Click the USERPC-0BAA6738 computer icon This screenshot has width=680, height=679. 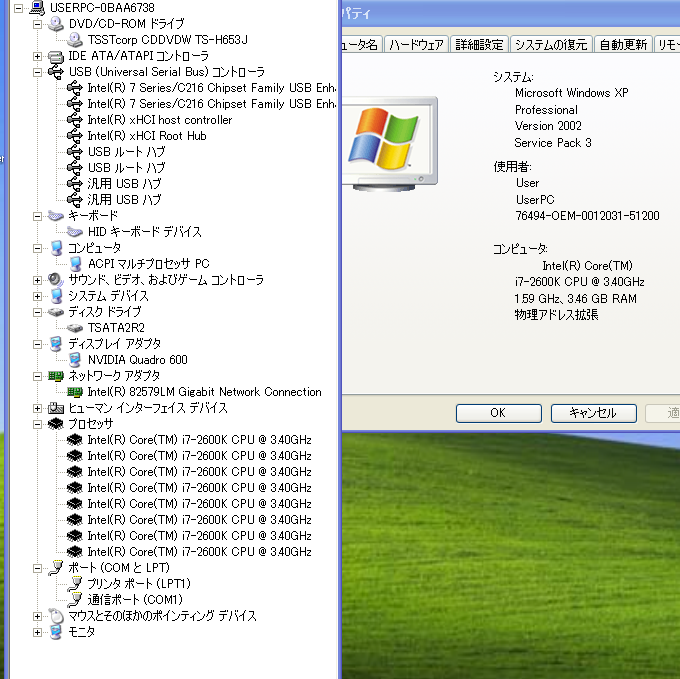click(x=37, y=8)
